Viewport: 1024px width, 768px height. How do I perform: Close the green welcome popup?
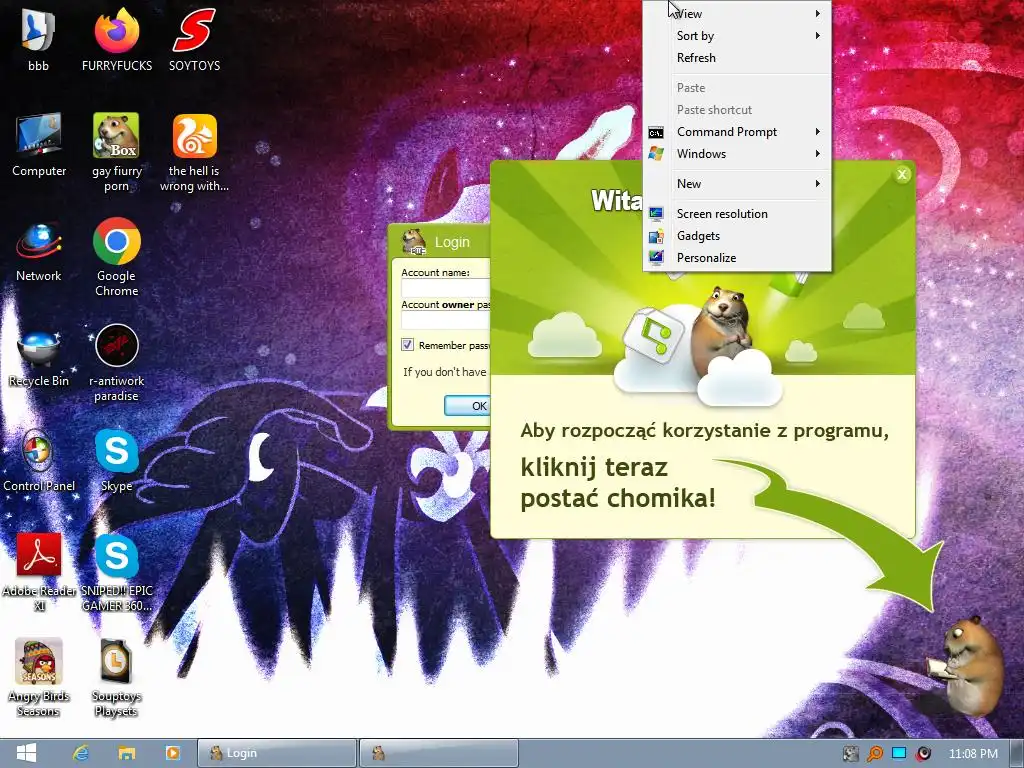pyautogui.click(x=902, y=174)
